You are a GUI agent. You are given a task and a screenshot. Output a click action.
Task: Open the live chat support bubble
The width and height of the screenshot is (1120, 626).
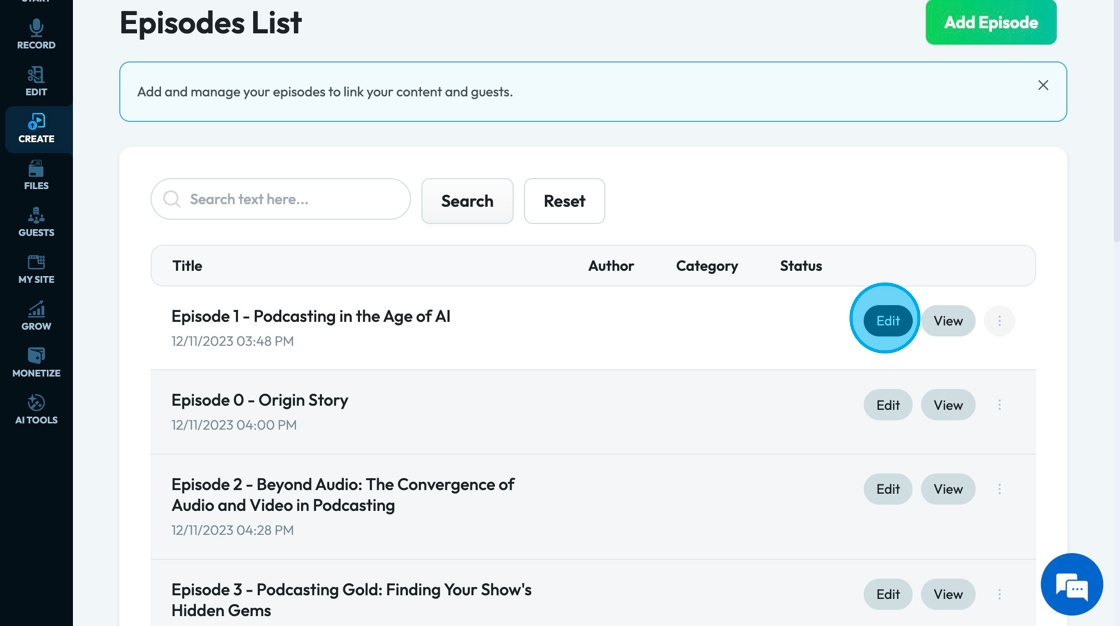click(x=1071, y=585)
